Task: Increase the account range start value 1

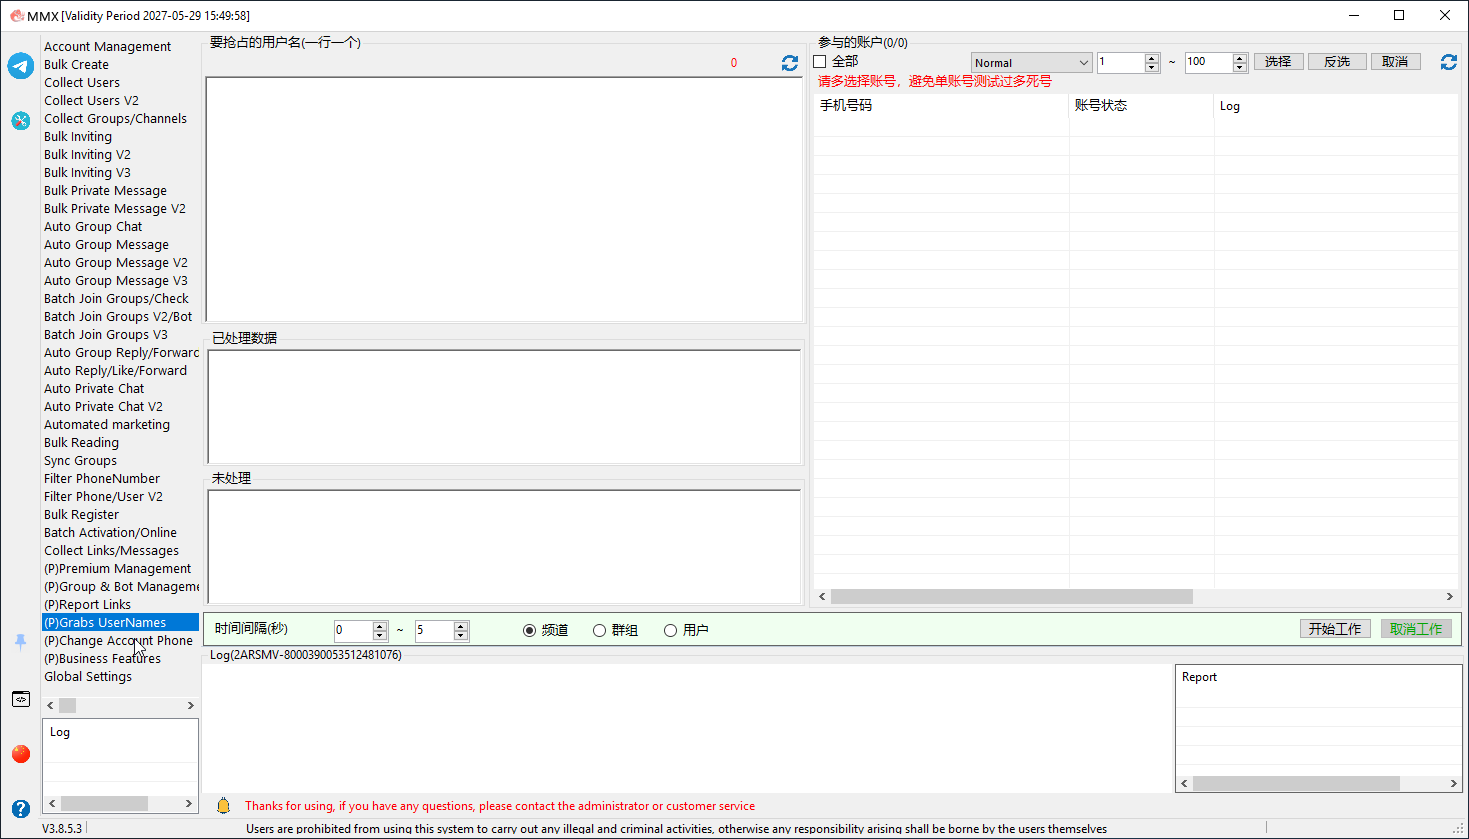Action: pos(1152,58)
